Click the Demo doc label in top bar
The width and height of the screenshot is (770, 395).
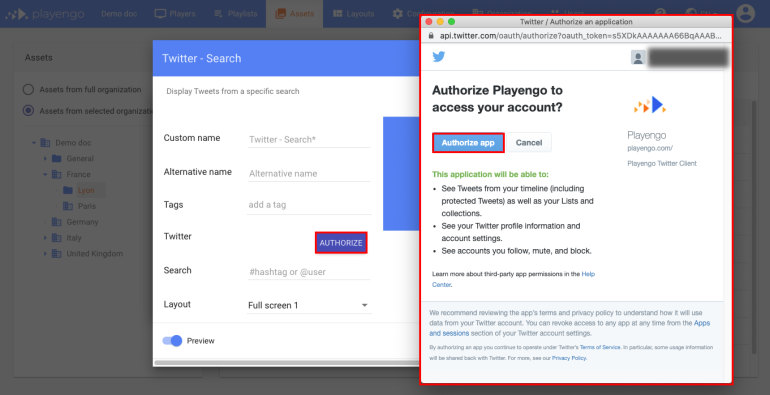[x=119, y=14]
